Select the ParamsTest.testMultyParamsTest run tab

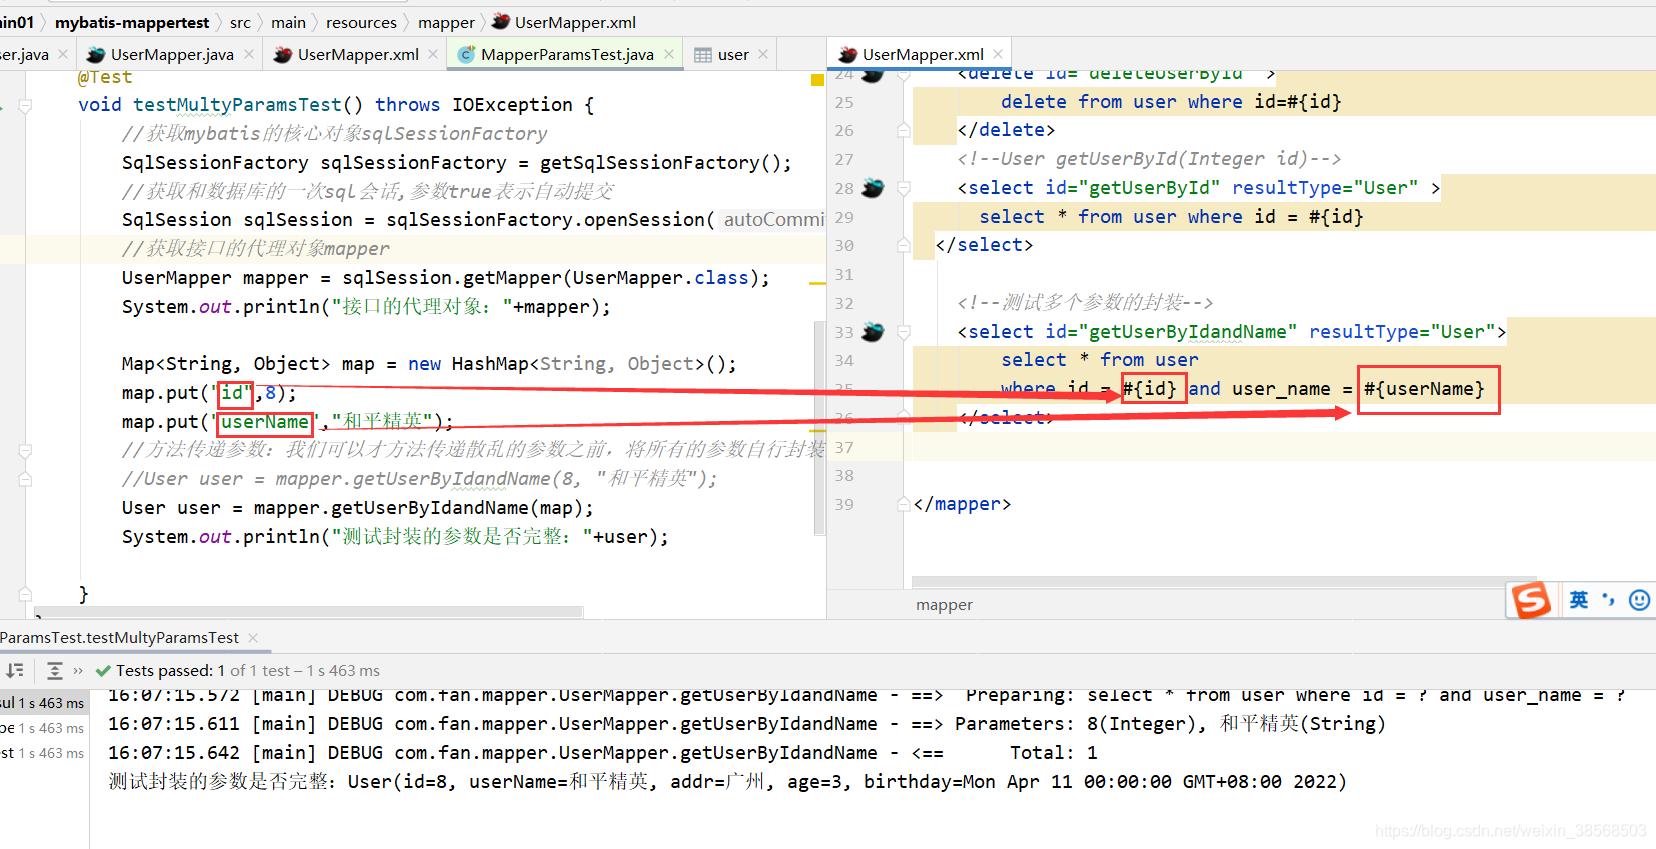pos(119,637)
